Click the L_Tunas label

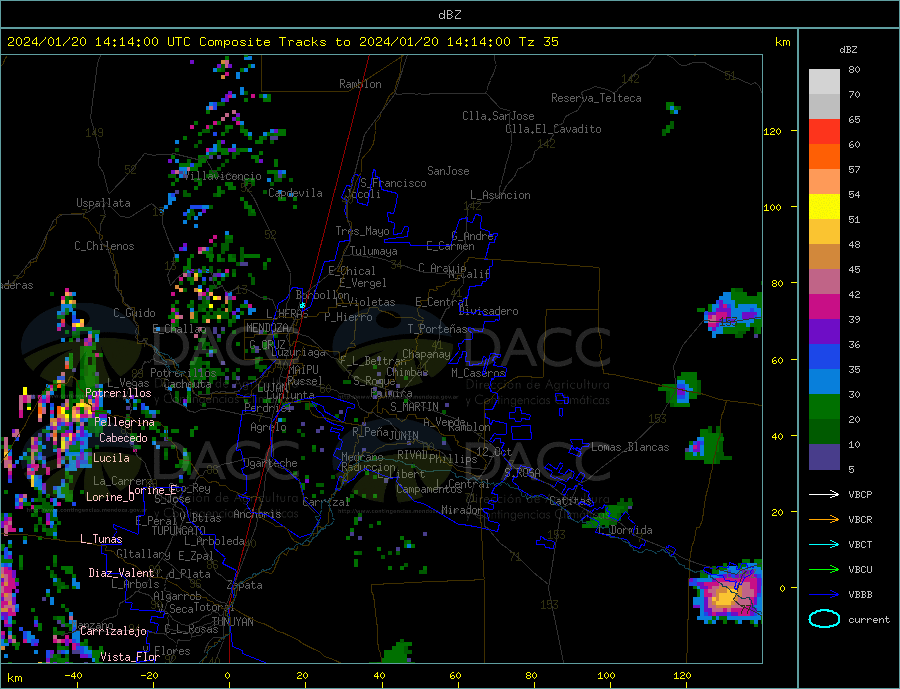tap(101, 539)
